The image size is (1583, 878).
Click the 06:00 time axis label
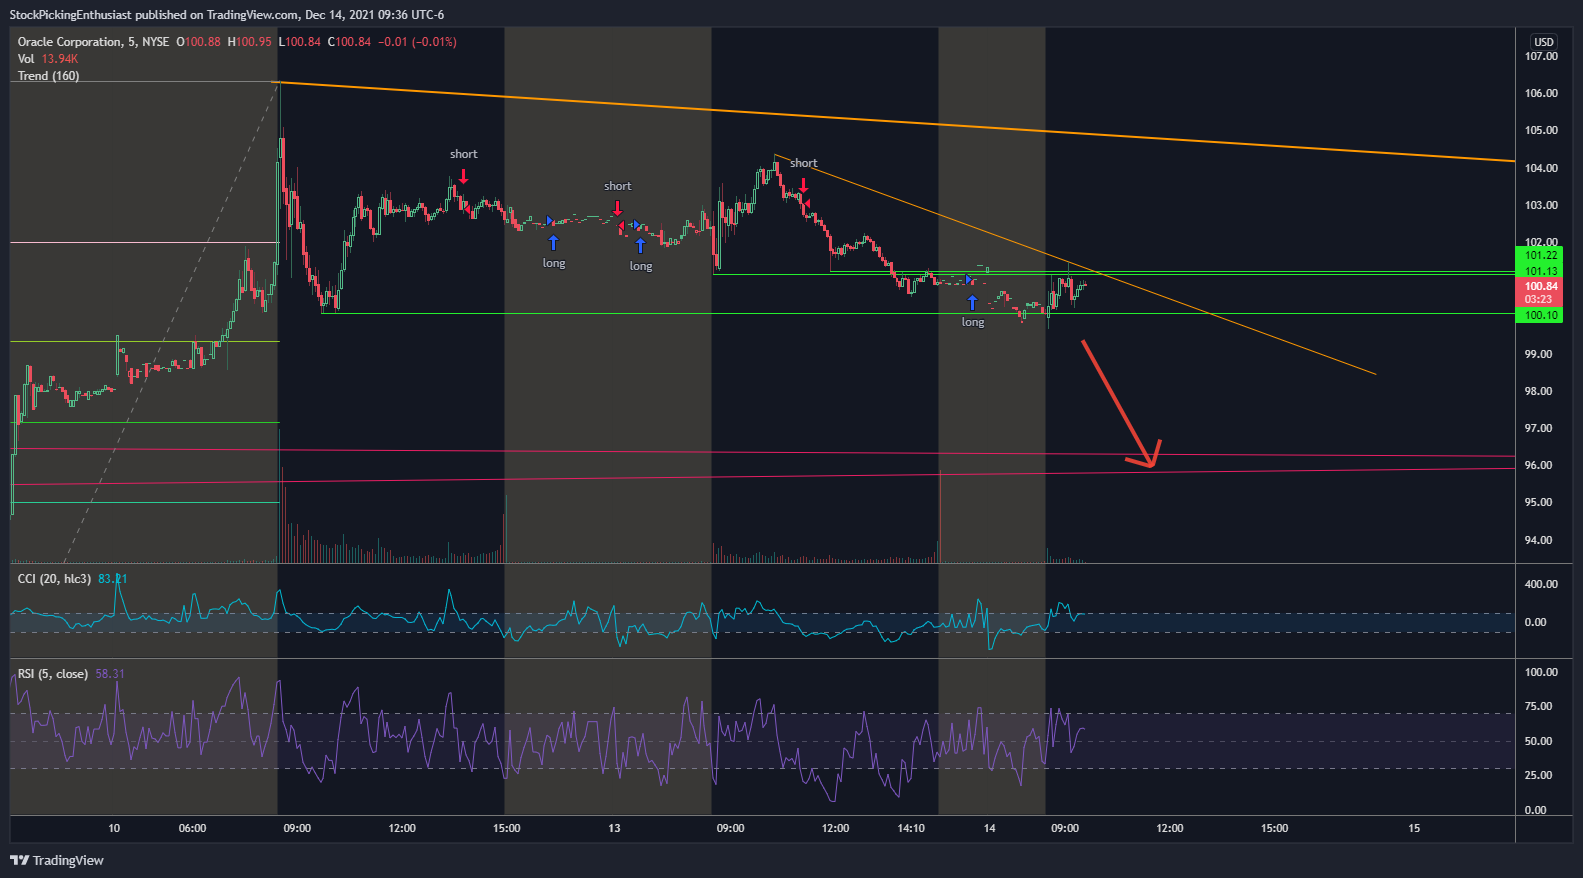point(192,828)
